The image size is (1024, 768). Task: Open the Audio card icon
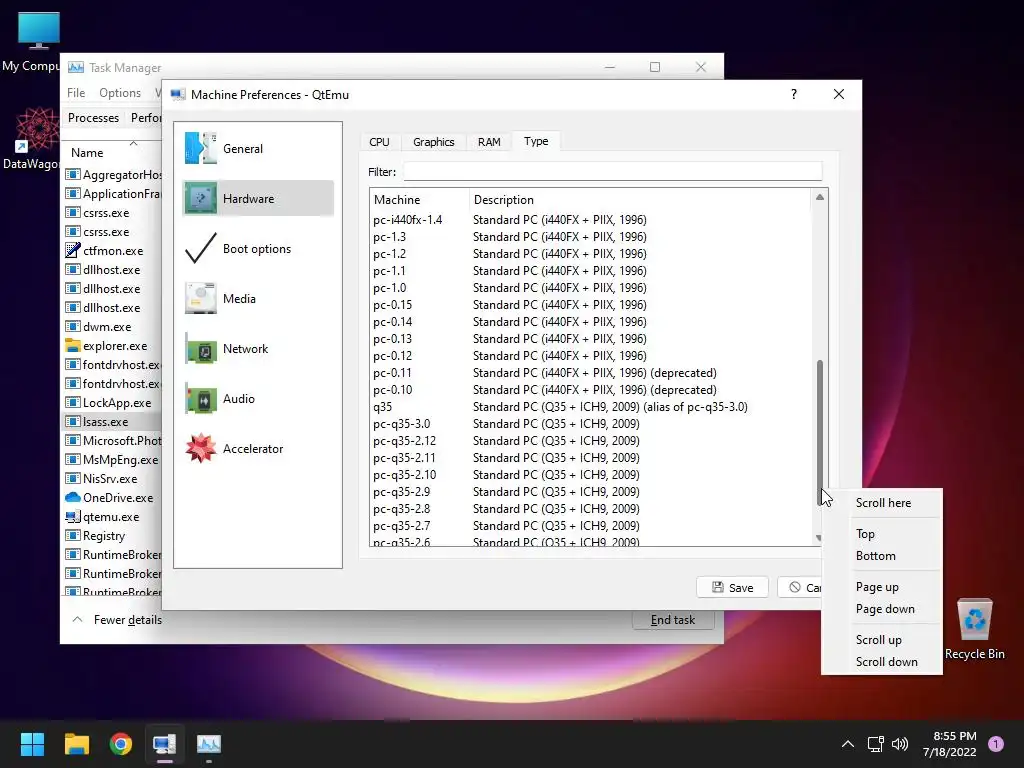click(200, 398)
